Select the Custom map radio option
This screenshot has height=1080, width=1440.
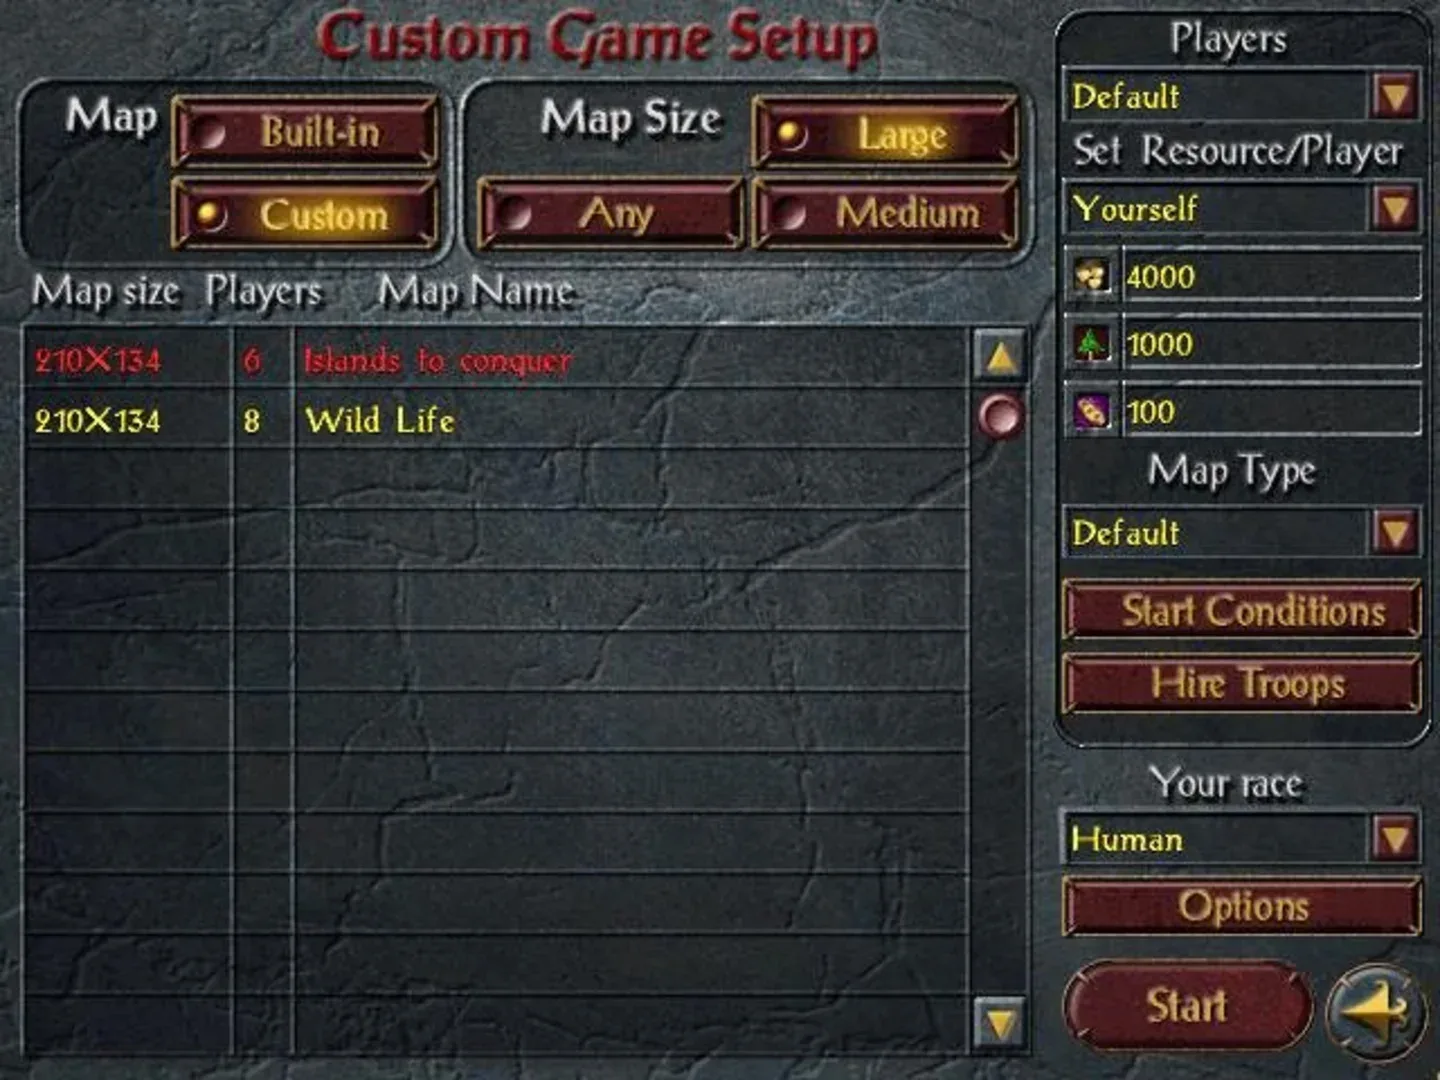(305, 214)
